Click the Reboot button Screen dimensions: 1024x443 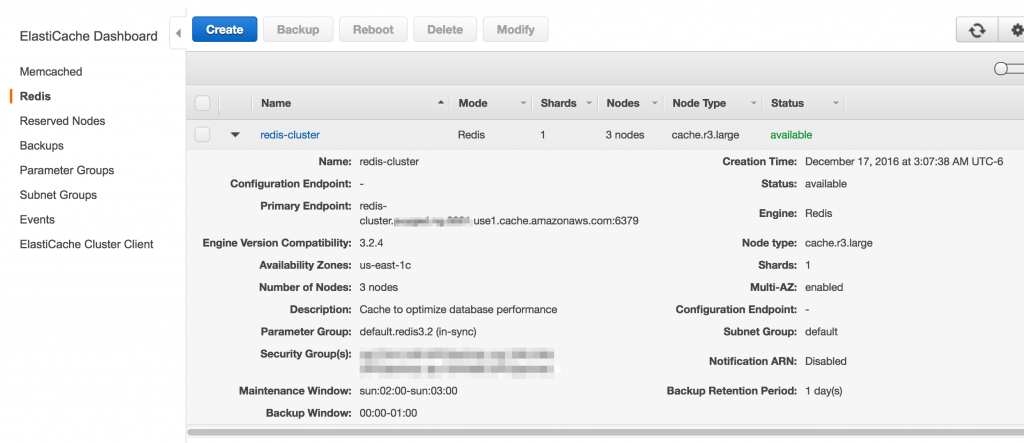pyautogui.click(x=373, y=29)
